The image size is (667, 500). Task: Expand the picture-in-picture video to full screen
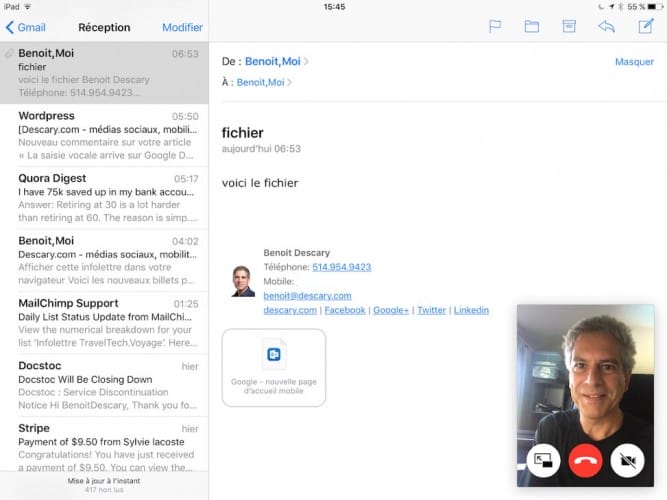coord(543,461)
